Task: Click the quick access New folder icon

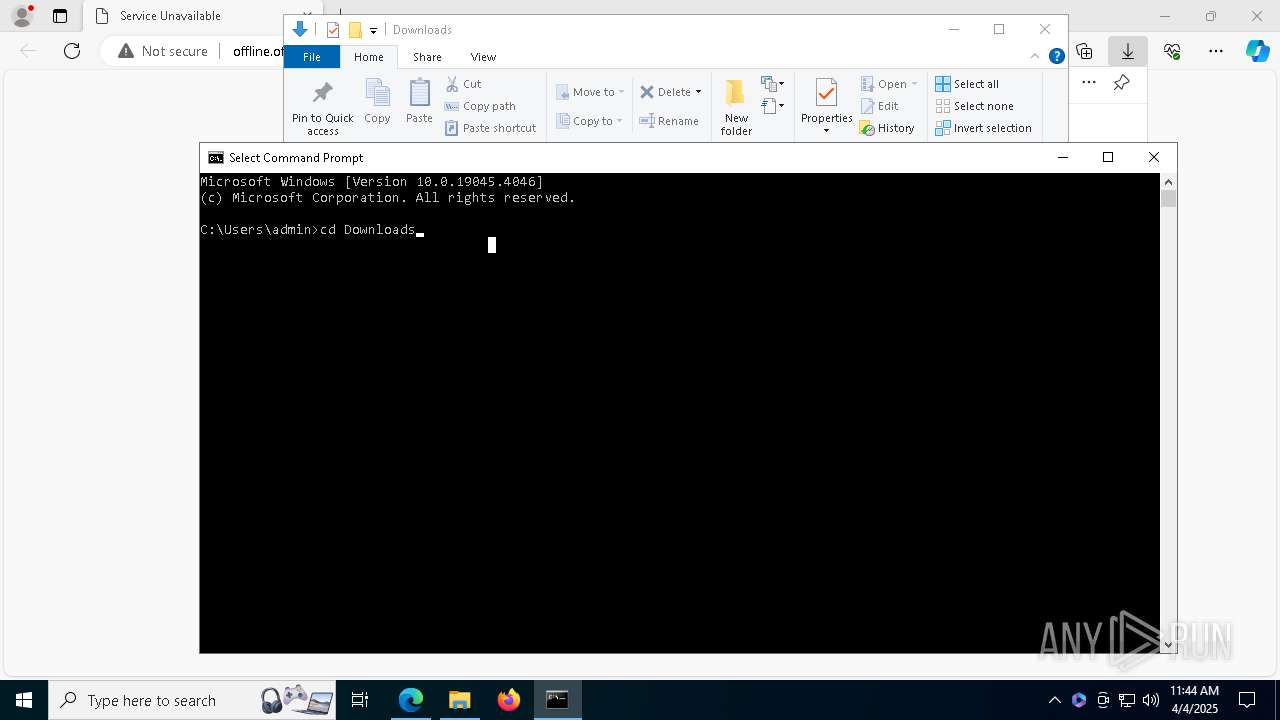Action: pos(354,30)
